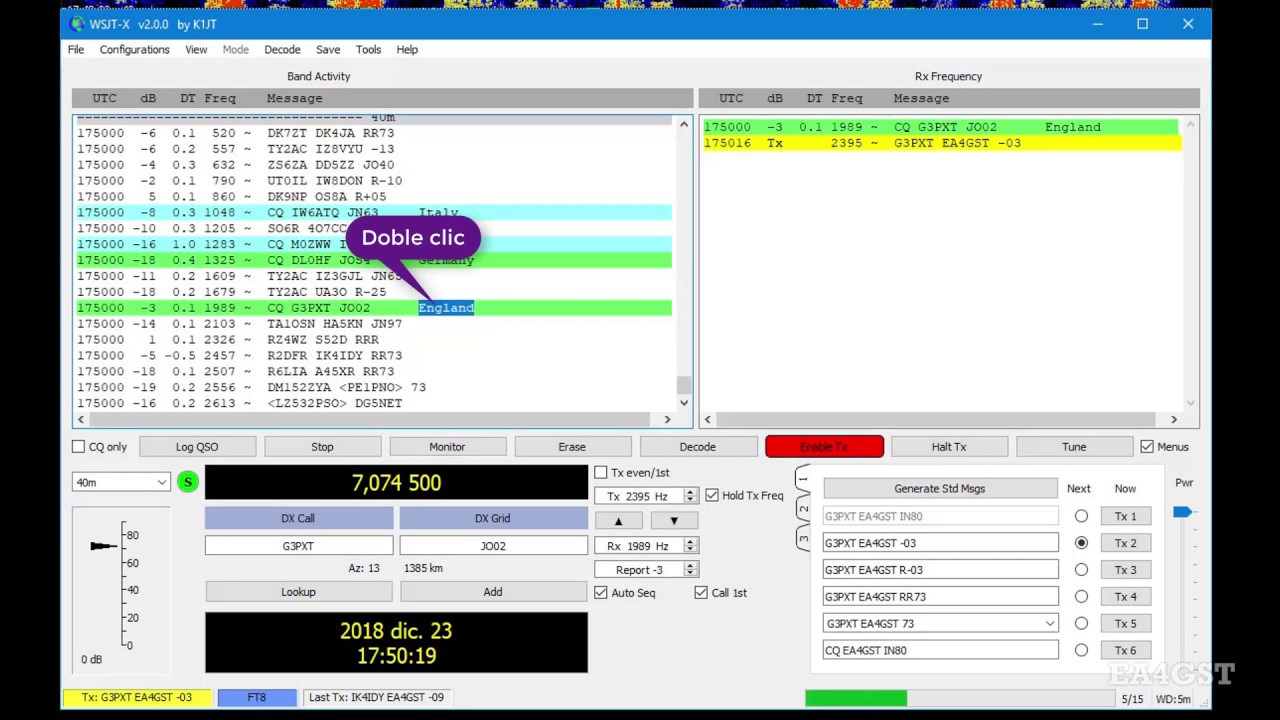Image resolution: width=1280 pixels, height=720 pixels.
Task: Send Tx 2 message now
Action: coord(1126,543)
